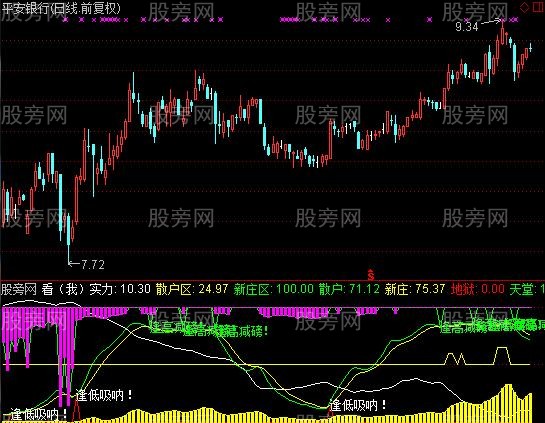The width and height of the screenshot is (545, 423).
Task: Select the 看（我）实力: 10.30 indicator value
Action: pyautogui.click(x=96, y=289)
